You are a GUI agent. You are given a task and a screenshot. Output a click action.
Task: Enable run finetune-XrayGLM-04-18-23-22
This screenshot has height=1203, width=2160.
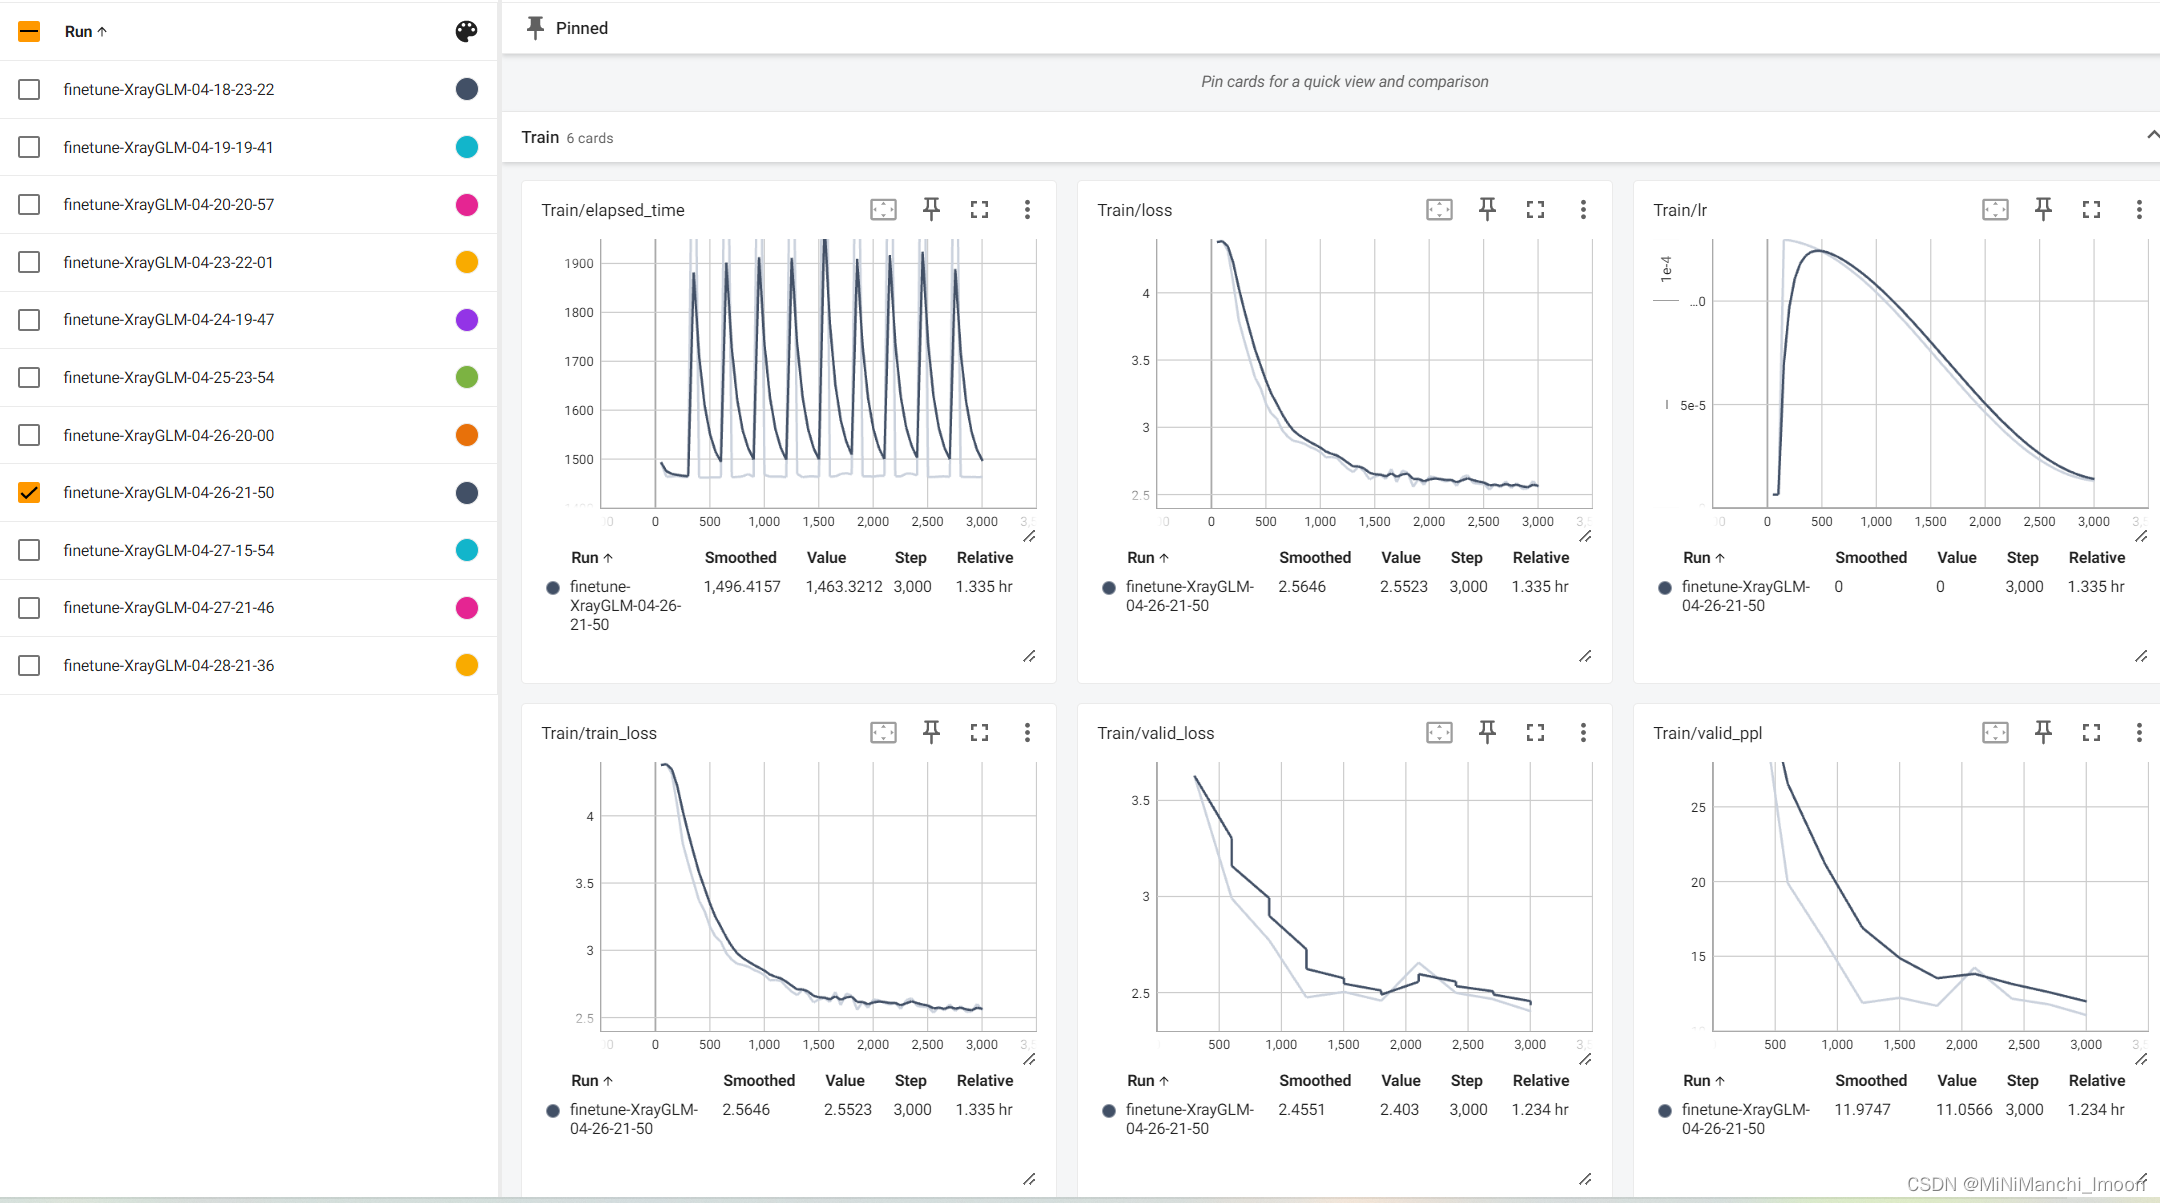29,89
